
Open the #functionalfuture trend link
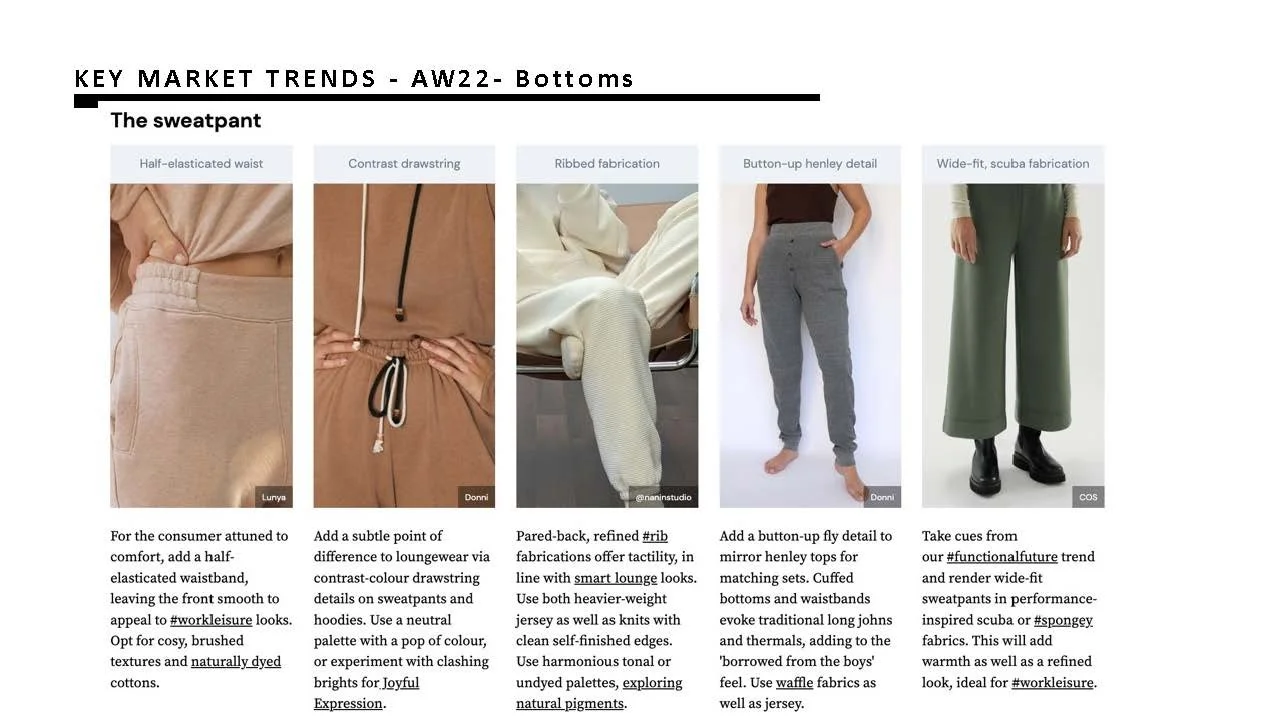pyautogui.click(x=1002, y=557)
